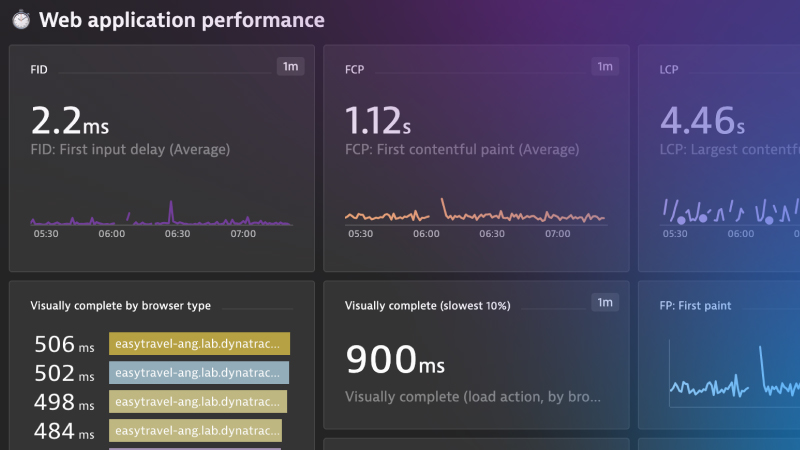Click the 07:00 time label on the FCP chart
Image resolution: width=800 pixels, height=450 pixels.
click(556, 234)
